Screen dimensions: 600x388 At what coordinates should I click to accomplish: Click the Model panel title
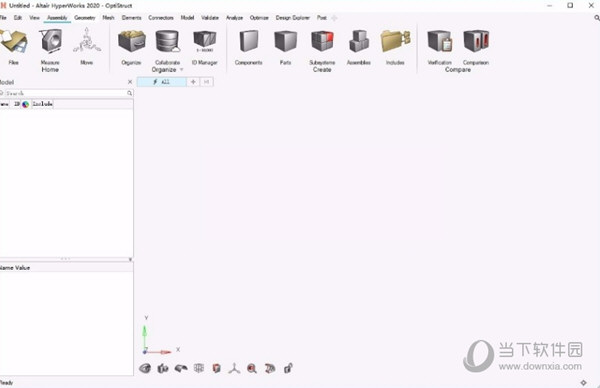pos(7,82)
